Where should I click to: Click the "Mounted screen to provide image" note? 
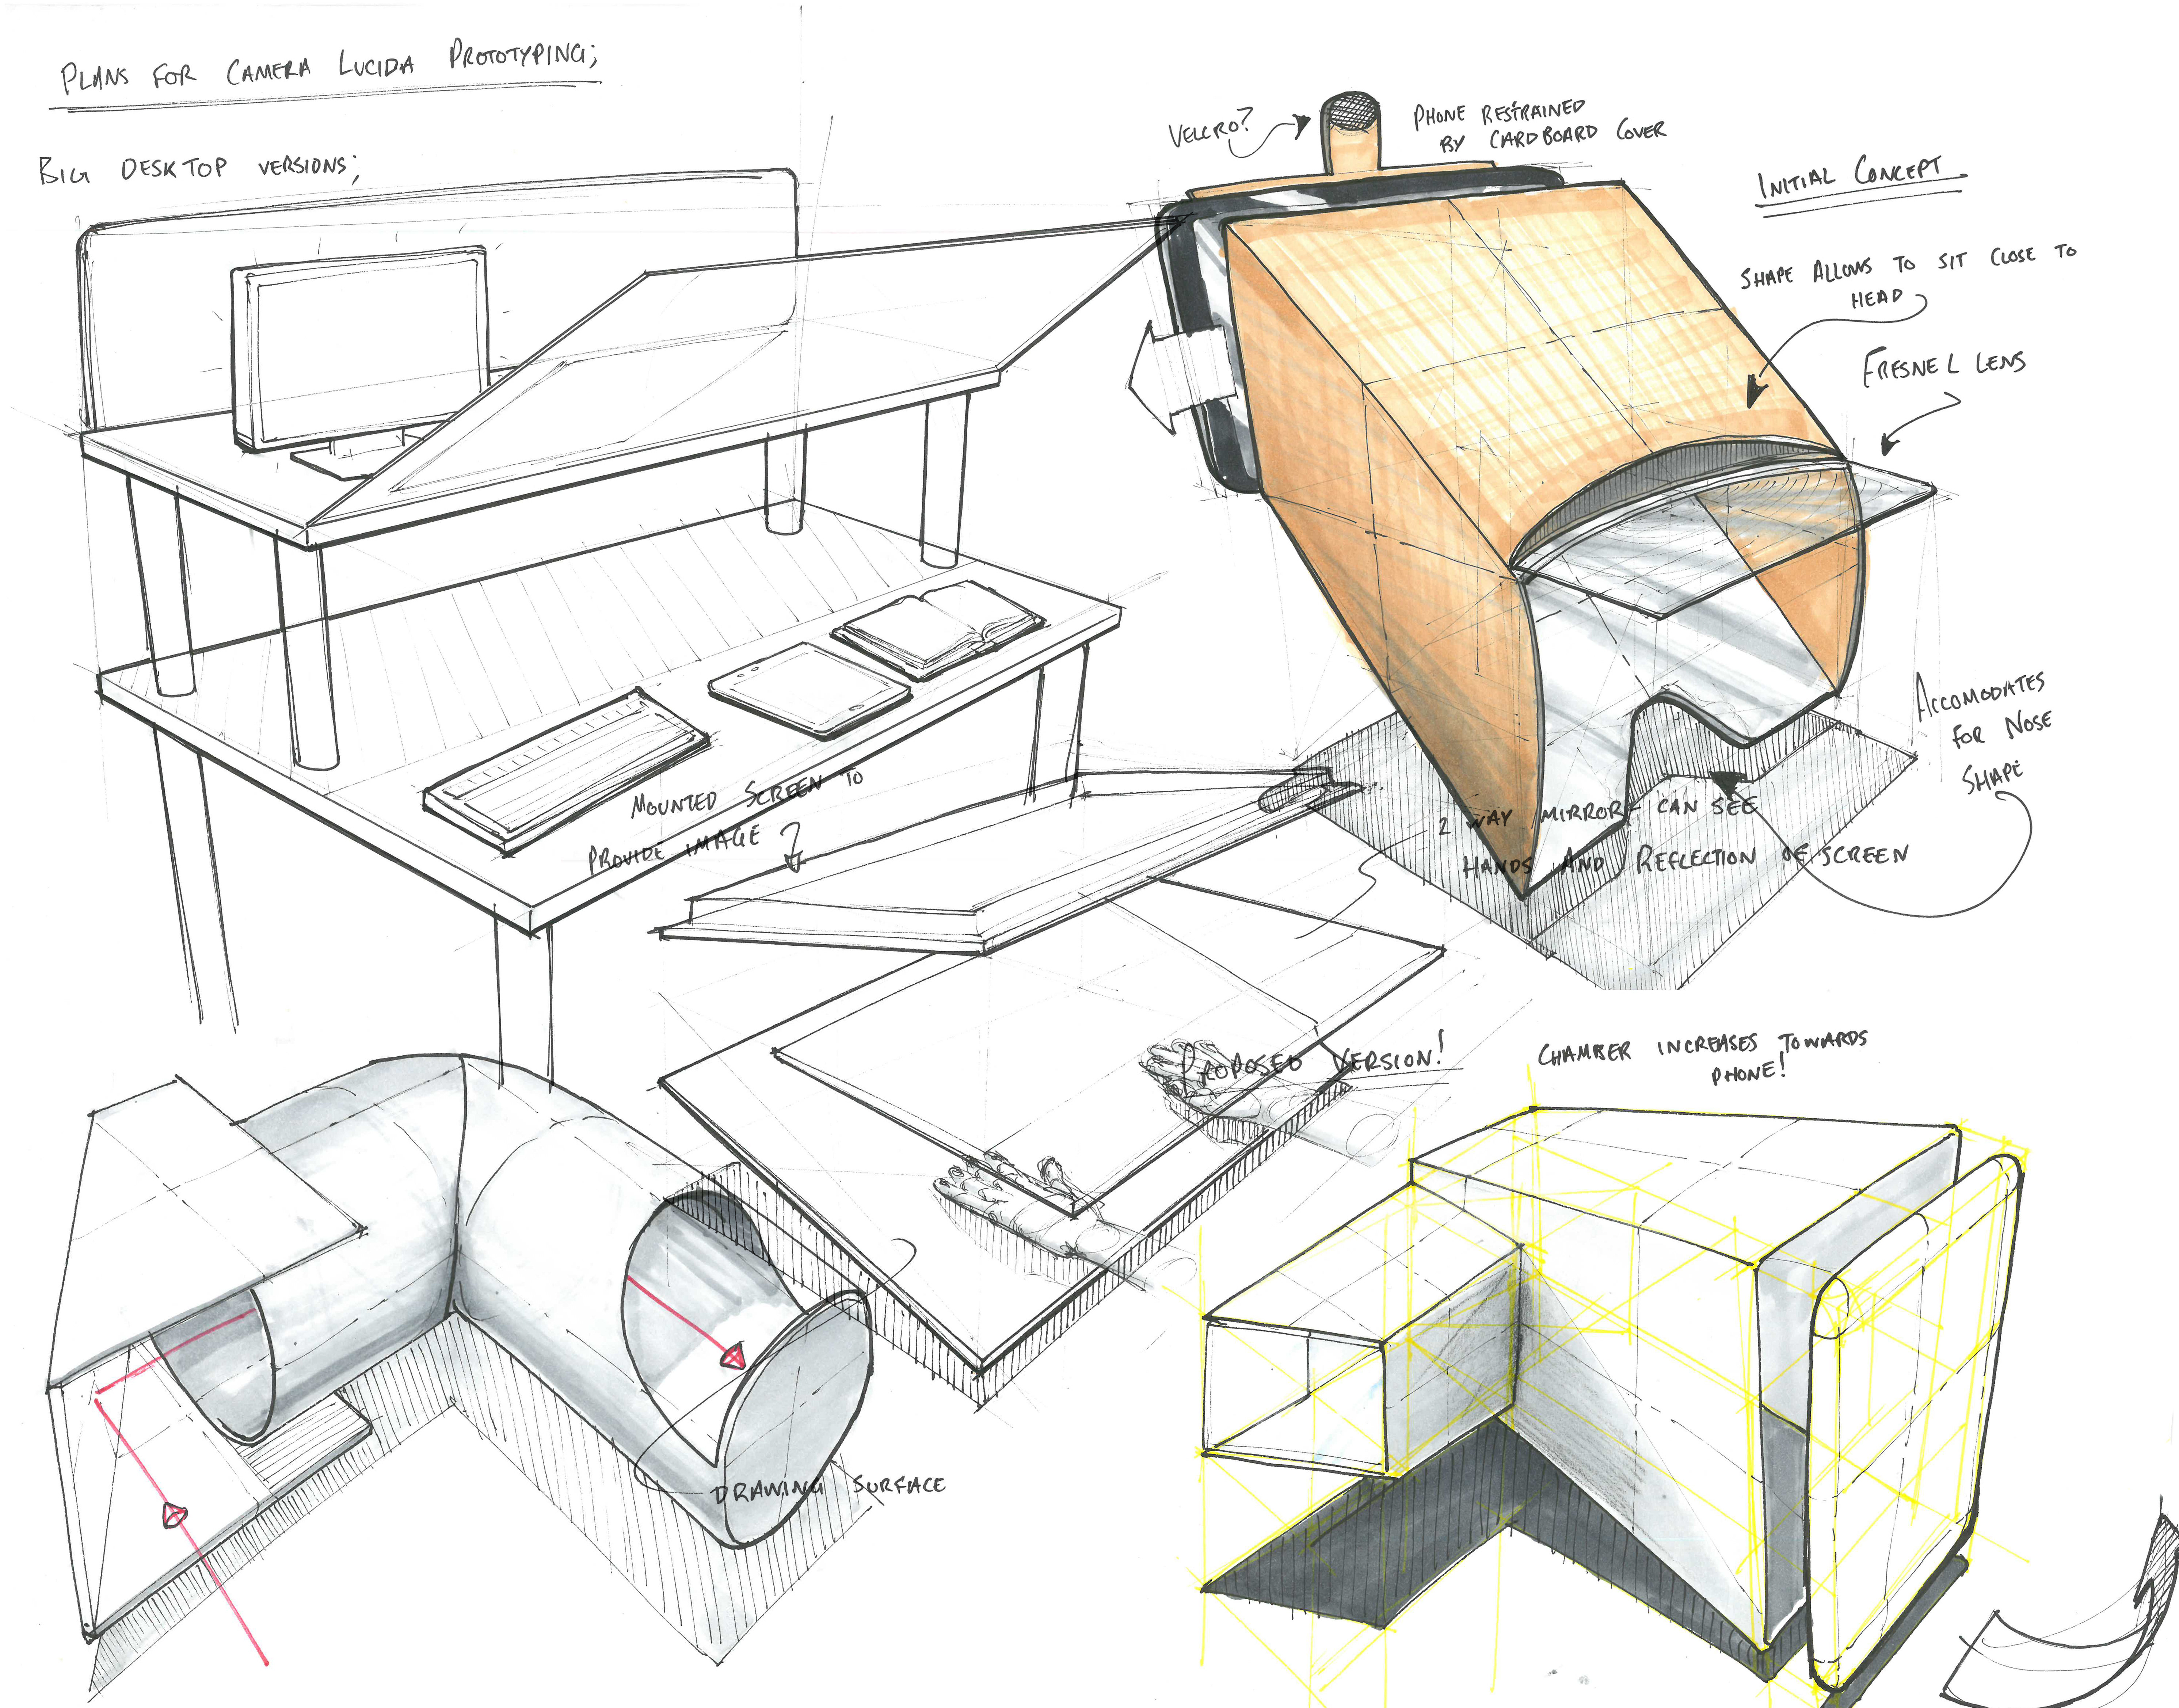pos(725,820)
